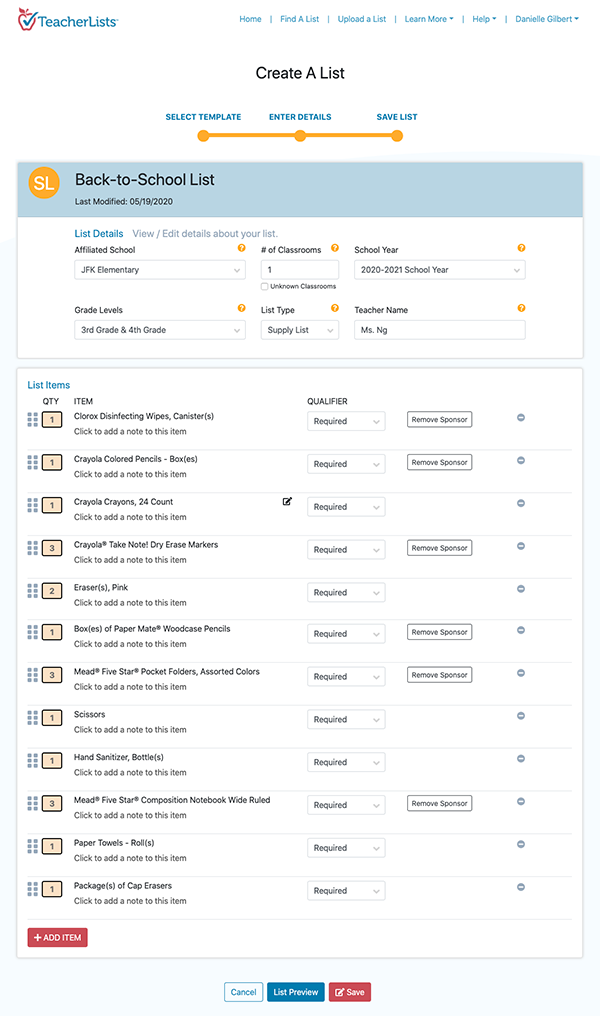Image resolution: width=600 pixels, height=1016 pixels.
Task: Remove the Cap Erasers item
Action: point(521,887)
